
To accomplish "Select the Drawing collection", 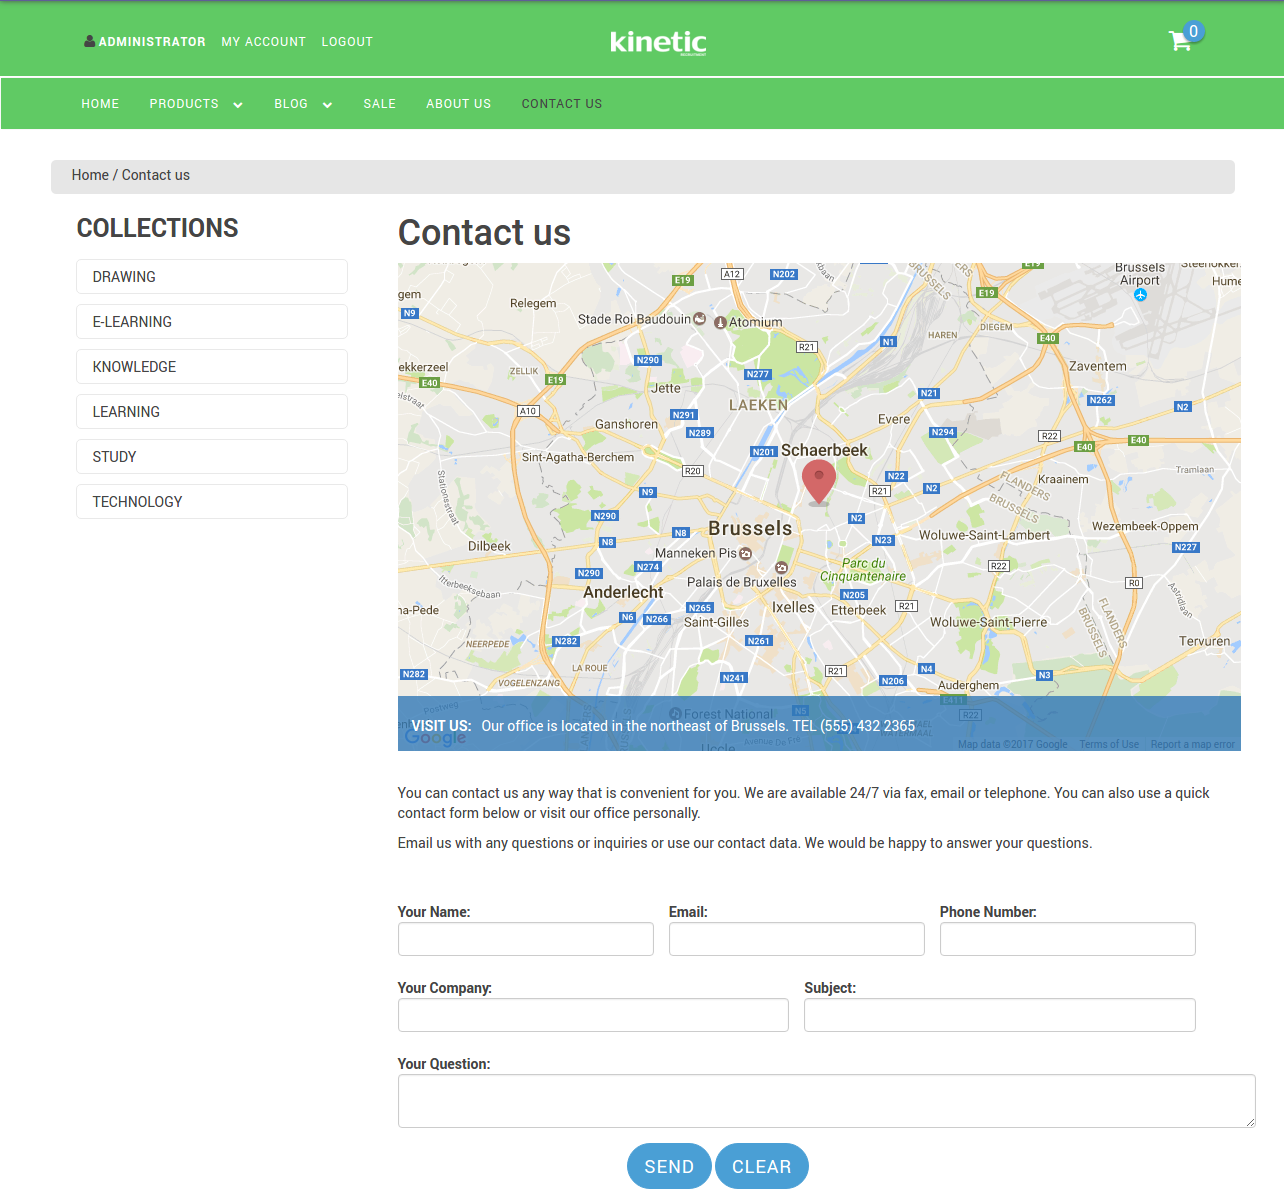I will click(x=212, y=277).
